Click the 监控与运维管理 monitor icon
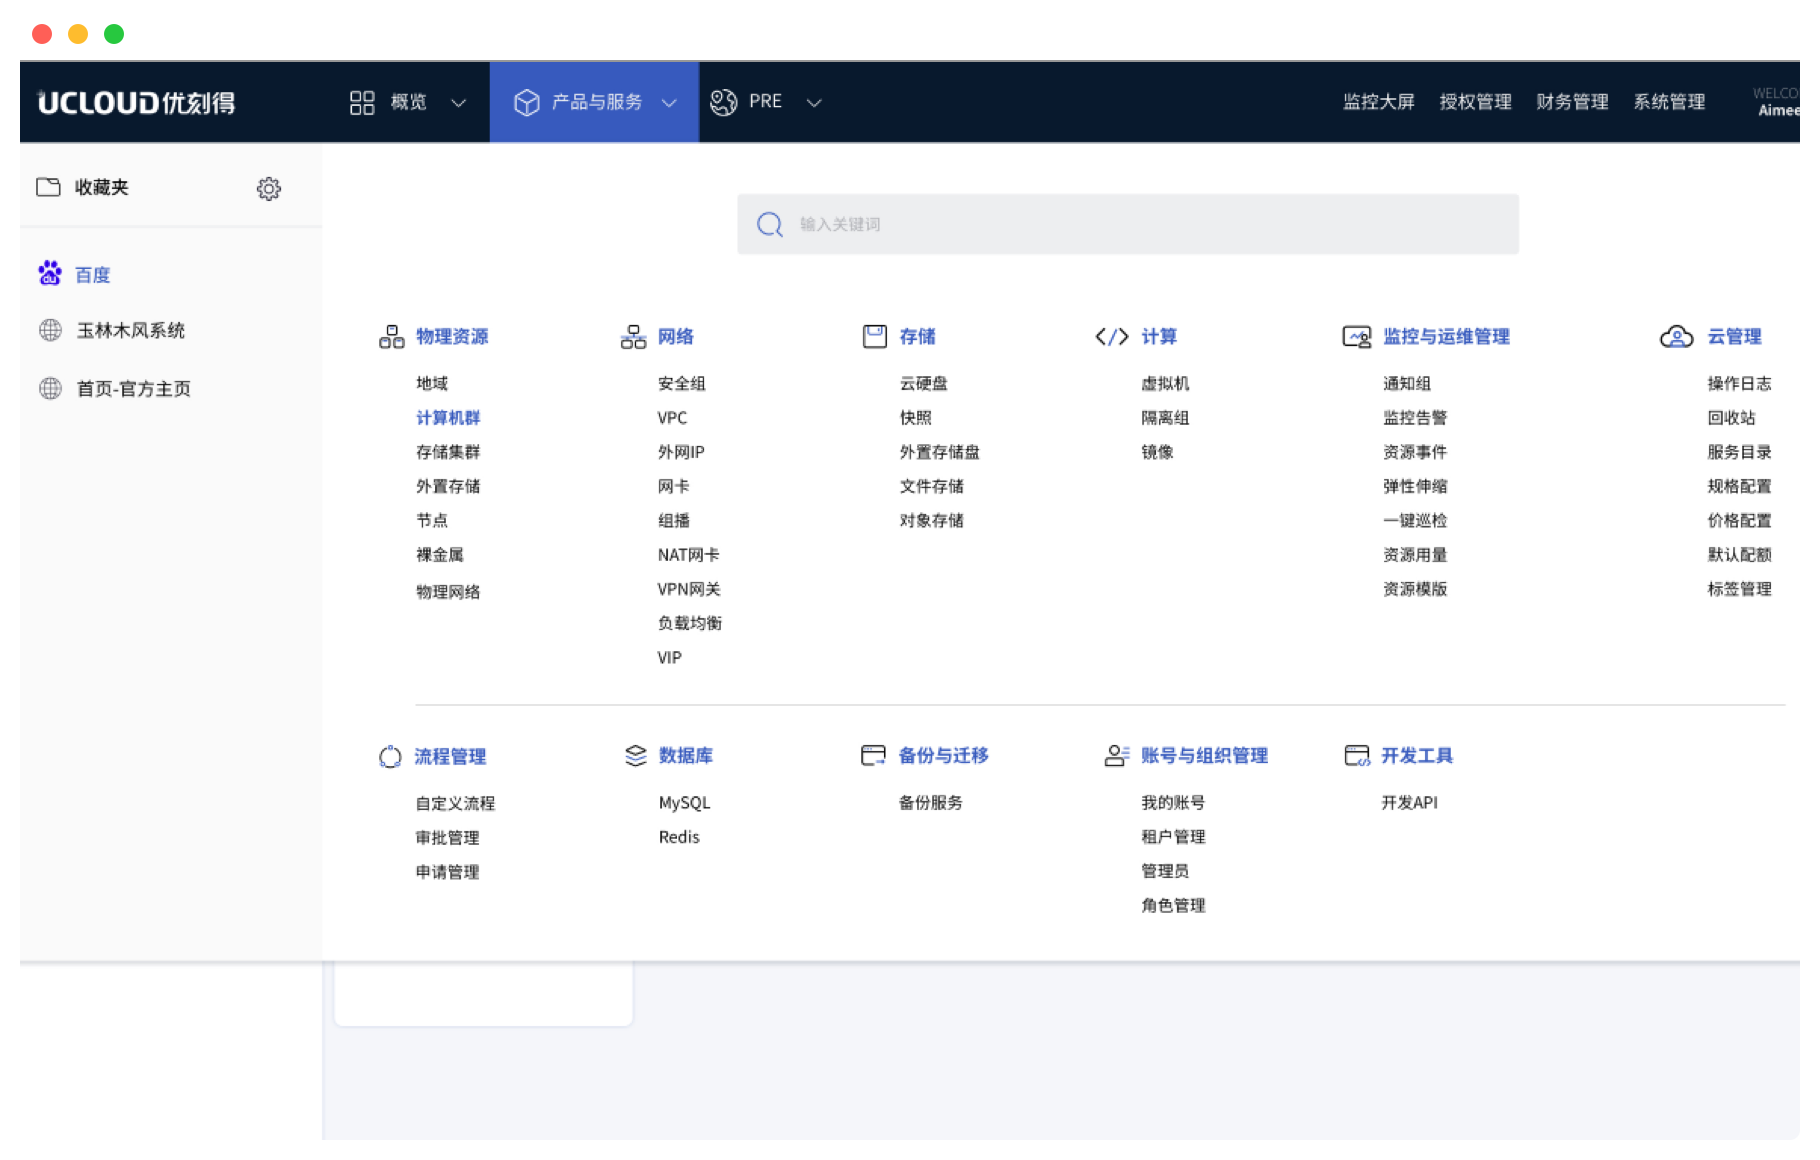The height and width of the screenshot is (1160, 1820). [1357, 337]
